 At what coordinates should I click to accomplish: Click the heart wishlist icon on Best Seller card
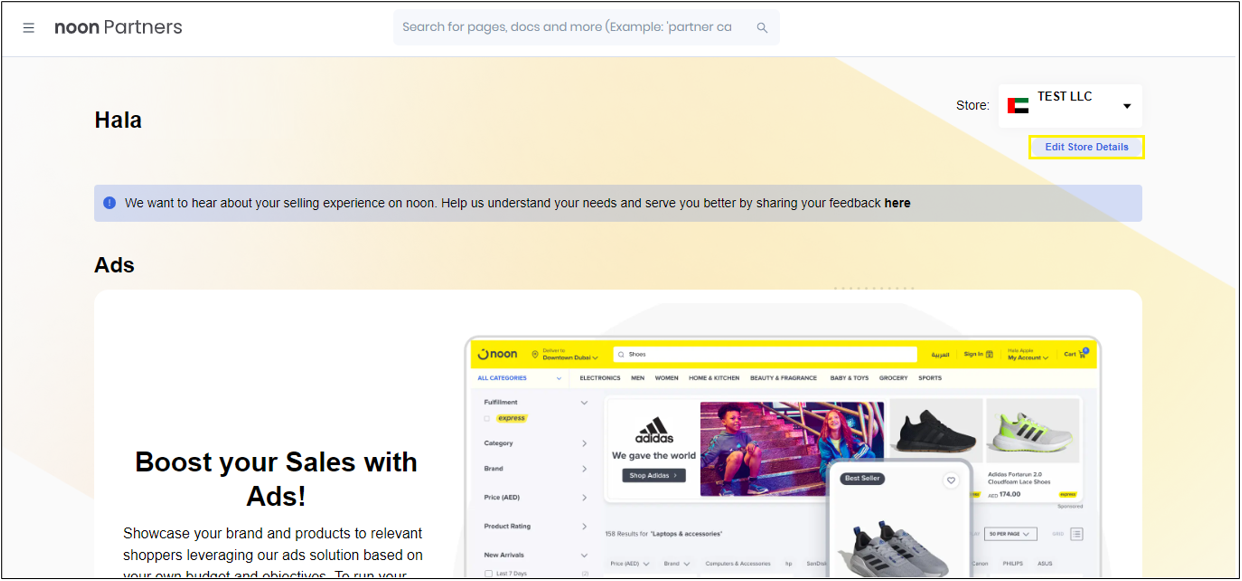(951, 481)
